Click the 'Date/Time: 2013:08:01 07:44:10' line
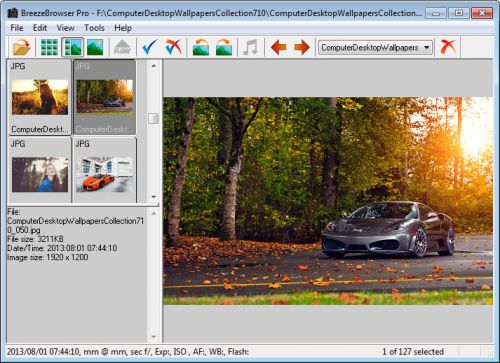The width and height of the screenshot is (500, 363). (x=62, y=248)
